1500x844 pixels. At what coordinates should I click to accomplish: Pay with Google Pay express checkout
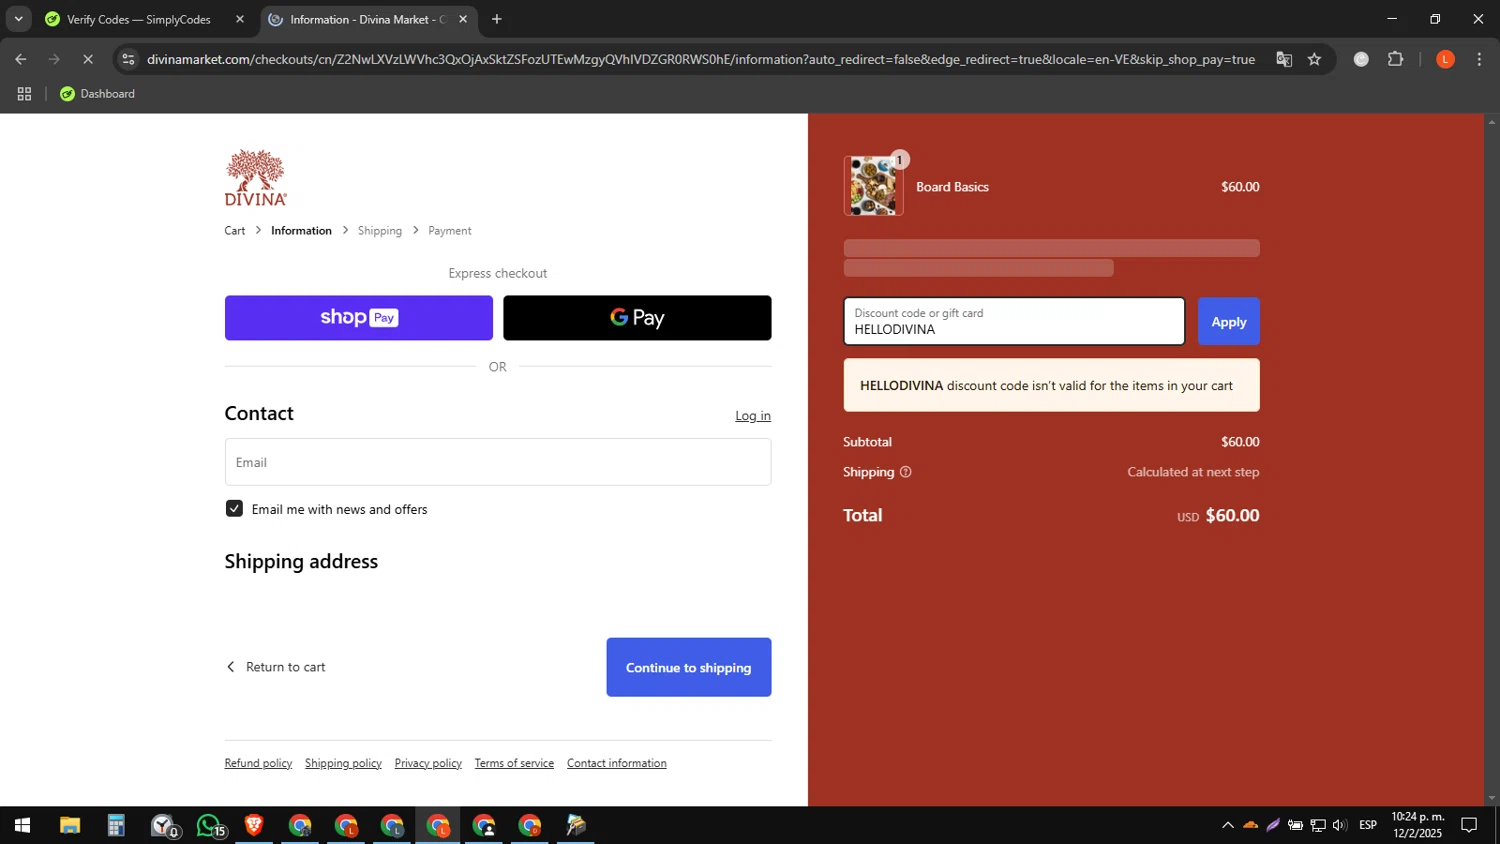pyautogui.click(x=637, y=318)
